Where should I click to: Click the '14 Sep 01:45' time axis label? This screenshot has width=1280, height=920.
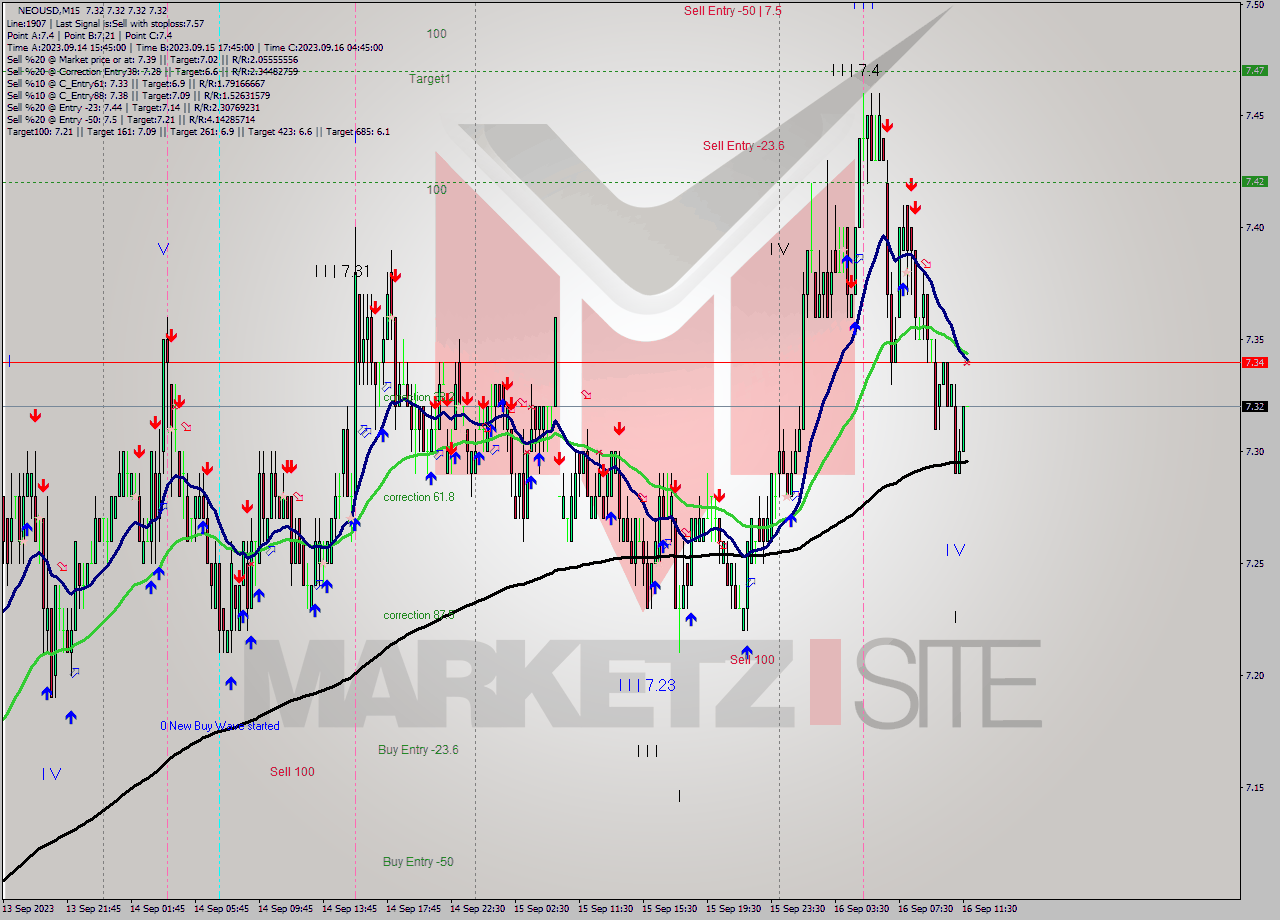(x=158, y=909)
